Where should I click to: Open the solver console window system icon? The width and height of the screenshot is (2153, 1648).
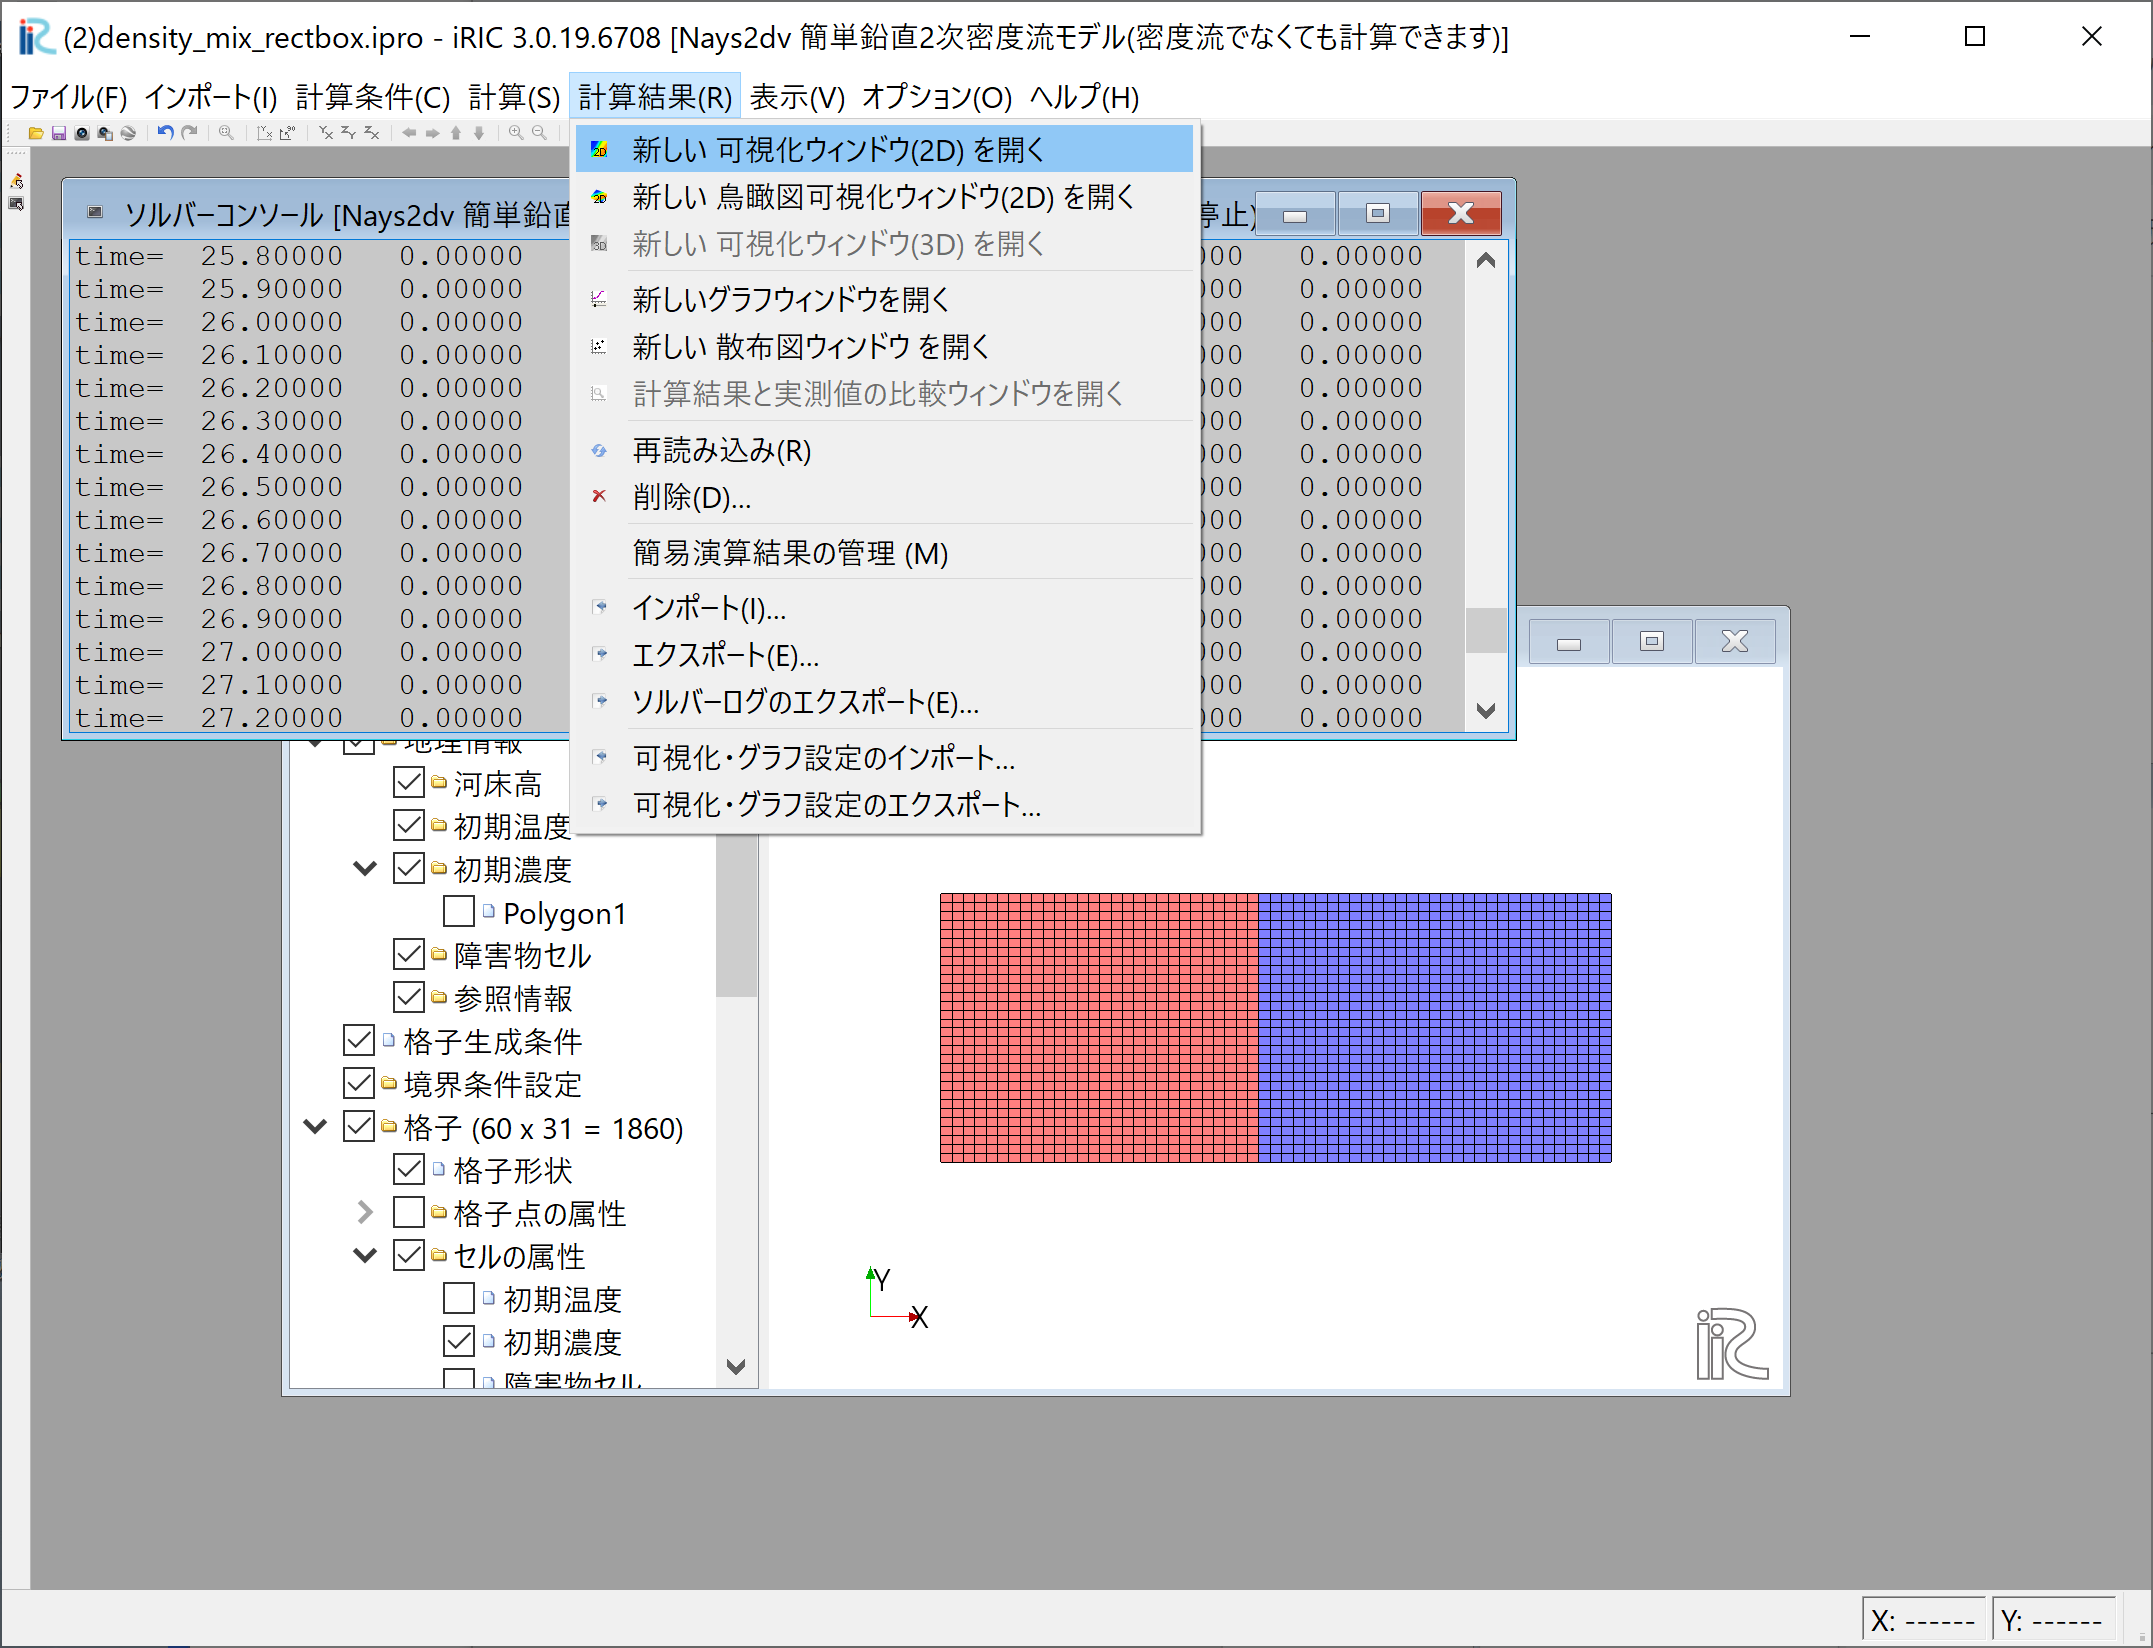coord(95,212)
